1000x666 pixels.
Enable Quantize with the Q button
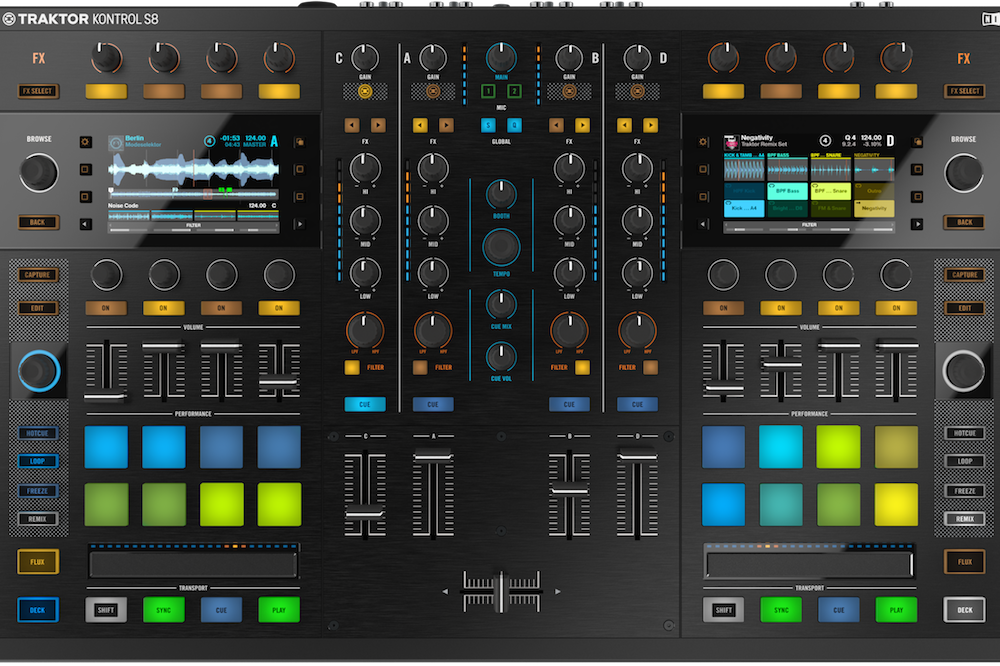point(514,125)
